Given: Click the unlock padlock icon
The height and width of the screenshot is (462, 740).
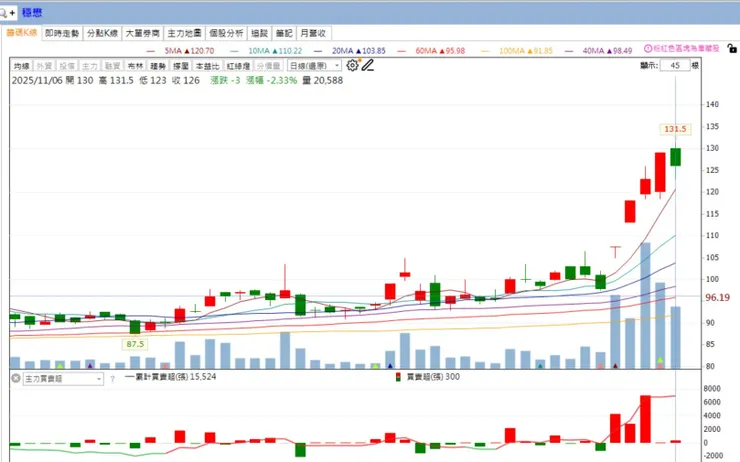Looking at the screenshot, I should [732, 49].
